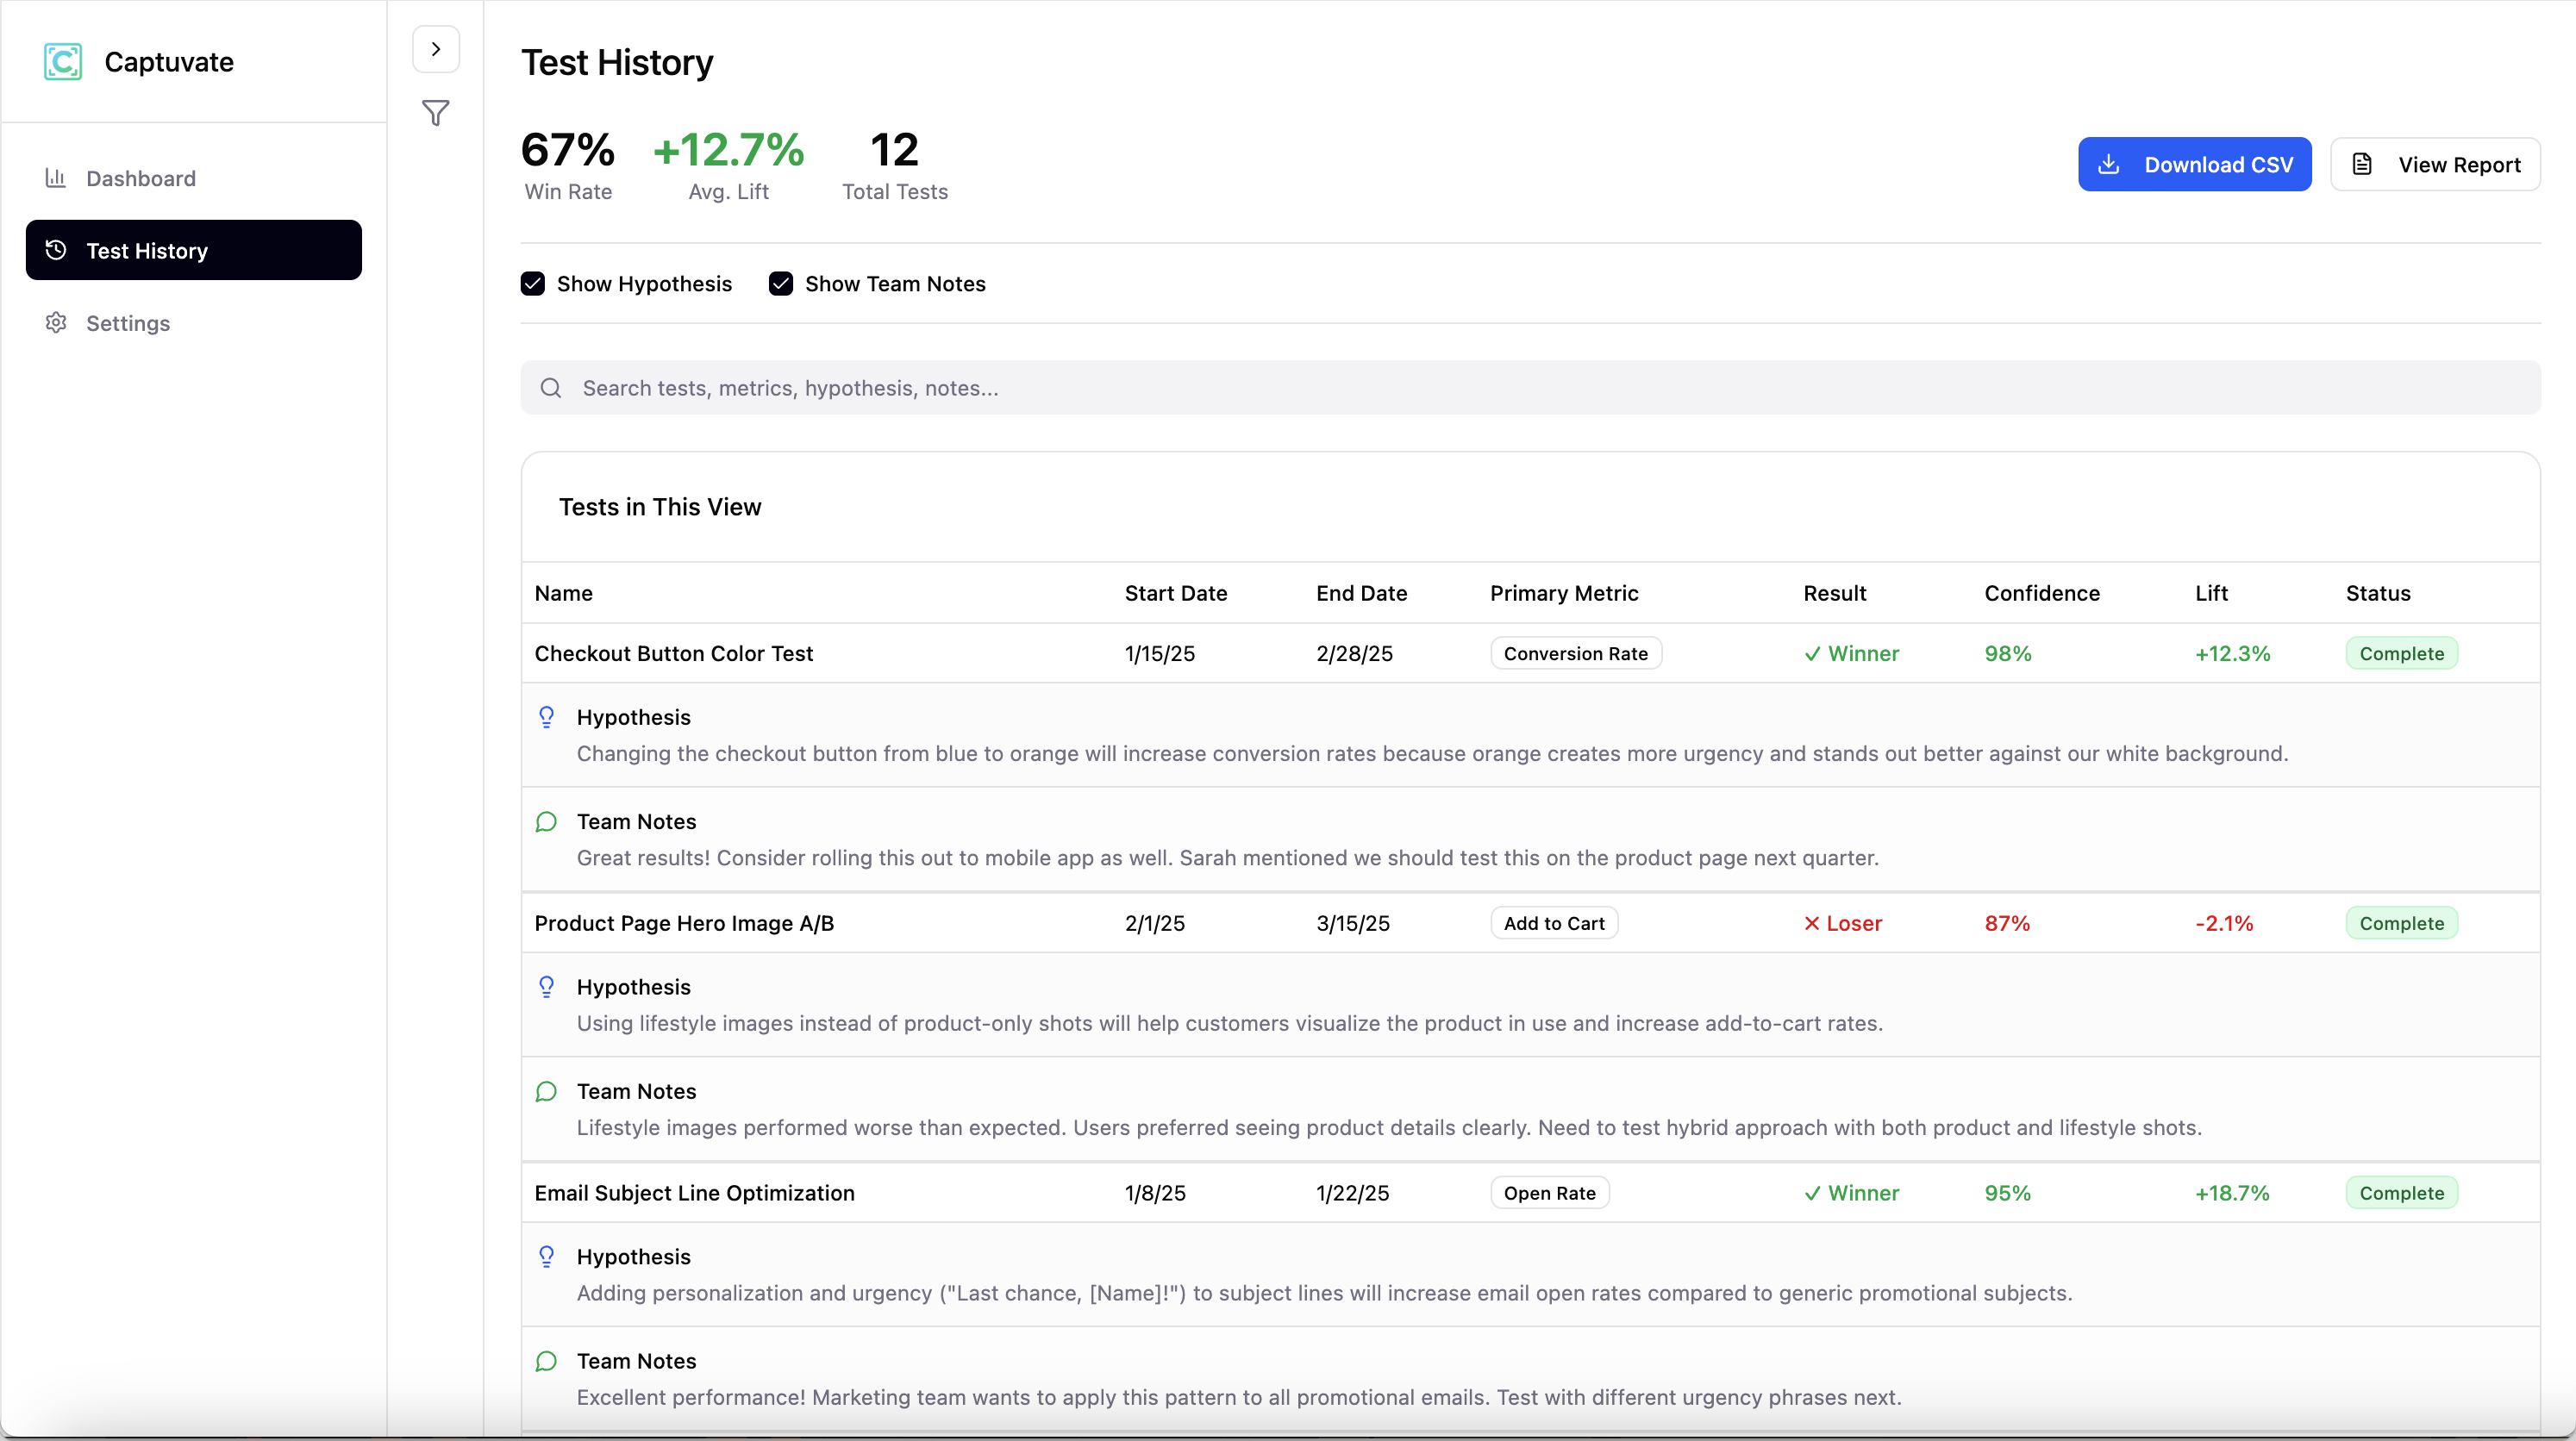
Task: Click inside the search tests field
Action: [x=1200, y=388]
